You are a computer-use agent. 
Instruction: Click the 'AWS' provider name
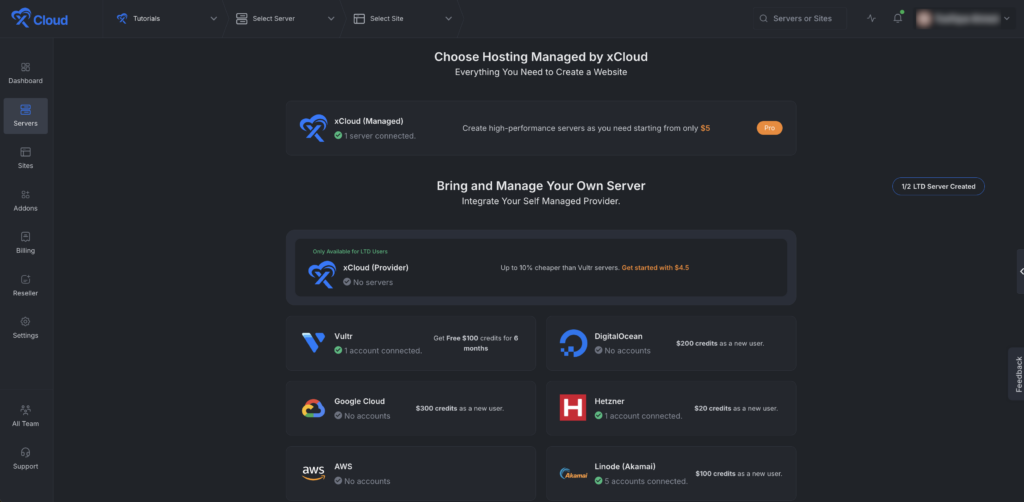click(x=343, y=467)
